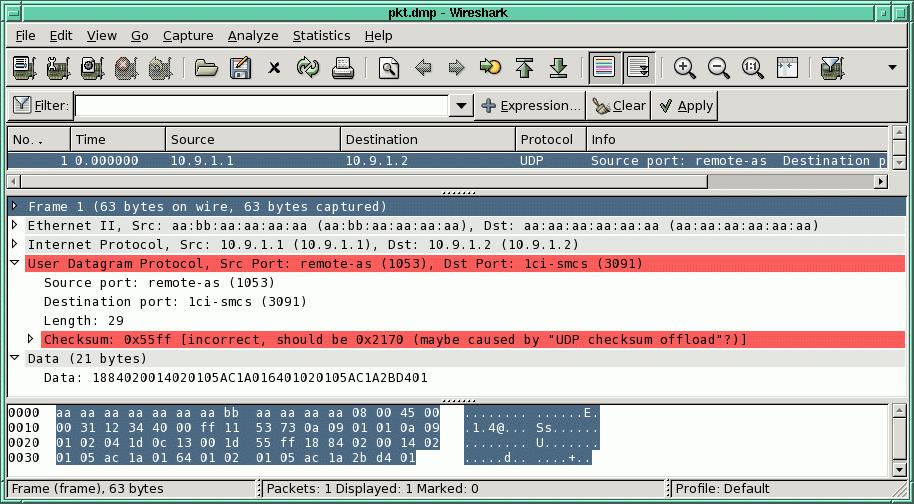Find a packet magnifier icon
This screenshot has width=914, height=504.
[x=389, y=68]
